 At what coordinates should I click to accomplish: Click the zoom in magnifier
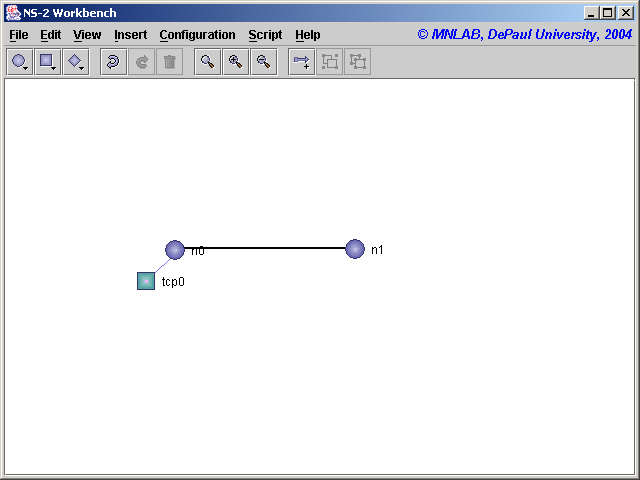236,62
